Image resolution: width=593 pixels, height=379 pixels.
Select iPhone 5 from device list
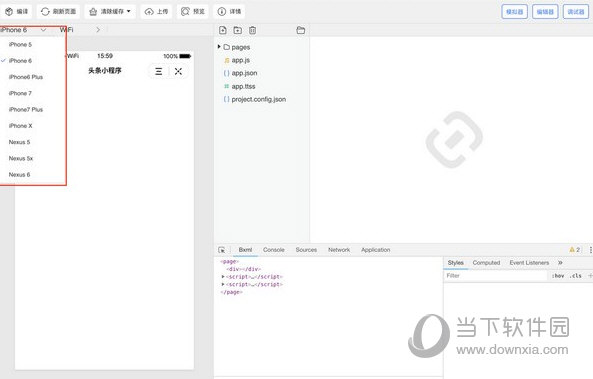20,44
